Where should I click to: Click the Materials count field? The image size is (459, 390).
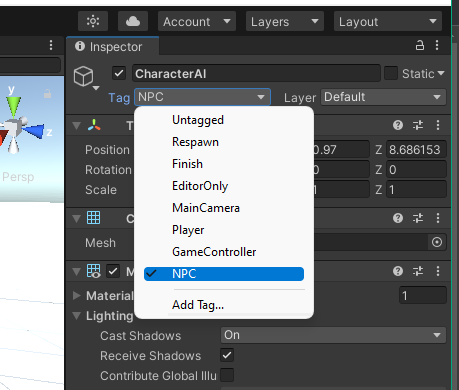(x=423, y=295)
